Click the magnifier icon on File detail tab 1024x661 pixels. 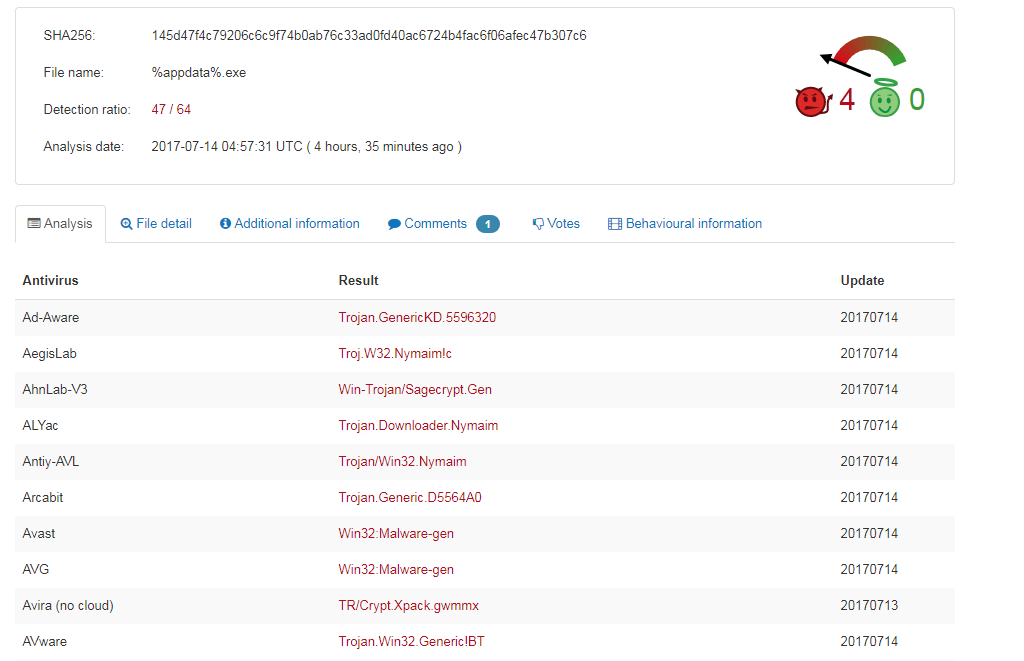point(127,224)
